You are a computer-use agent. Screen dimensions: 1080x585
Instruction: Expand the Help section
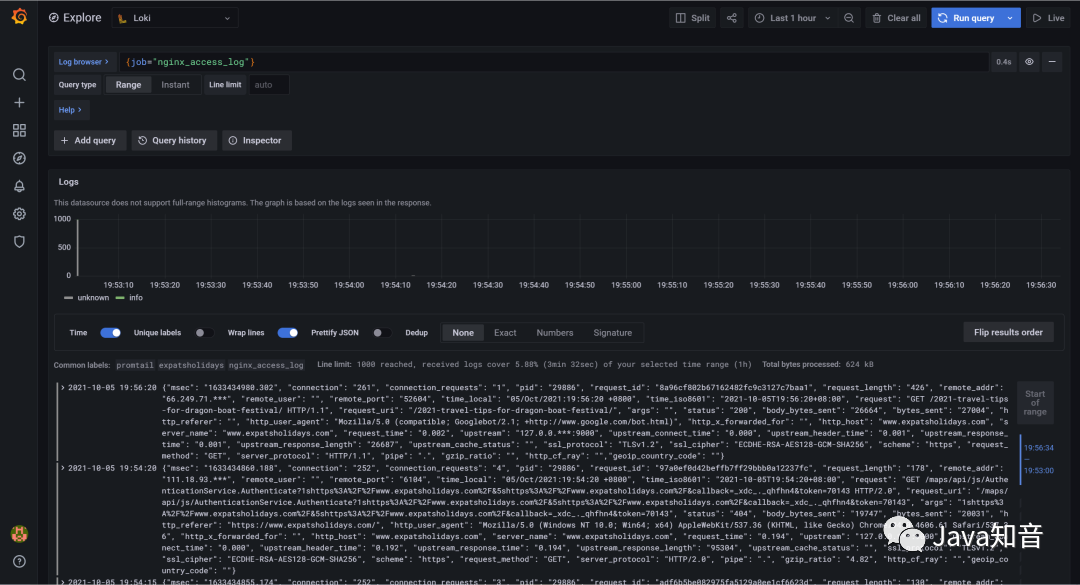click(70, 110)
